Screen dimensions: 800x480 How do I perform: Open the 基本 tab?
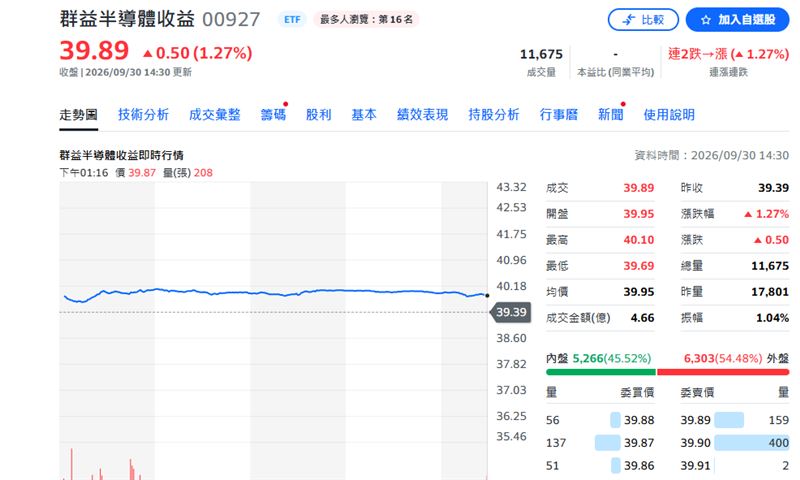point(364,115)
